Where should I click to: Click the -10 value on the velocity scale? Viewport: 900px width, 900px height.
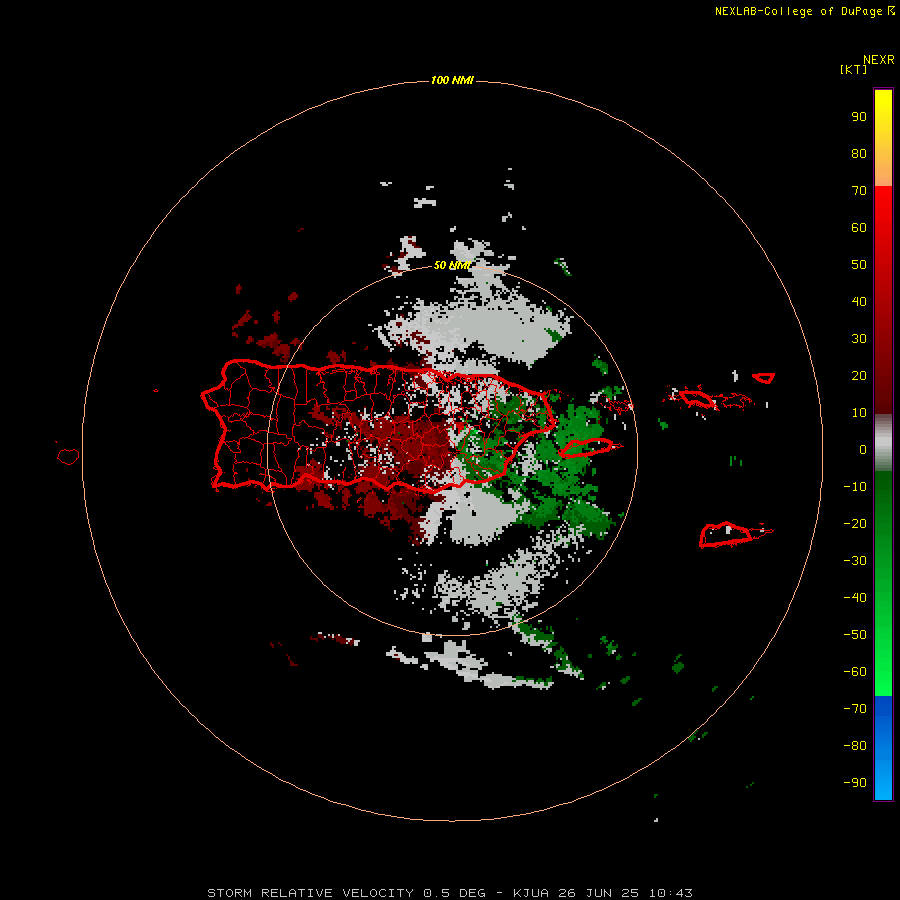tap(855, 487)
